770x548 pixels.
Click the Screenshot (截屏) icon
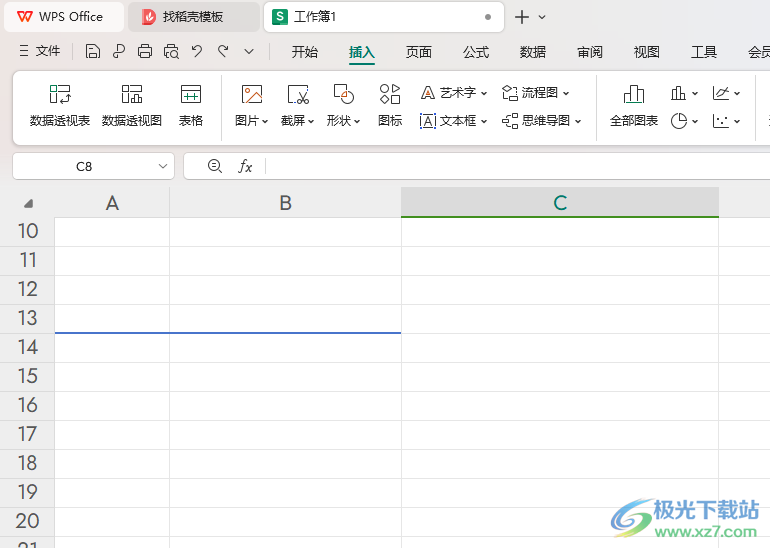pyautogui.click(x=298, y=94)
